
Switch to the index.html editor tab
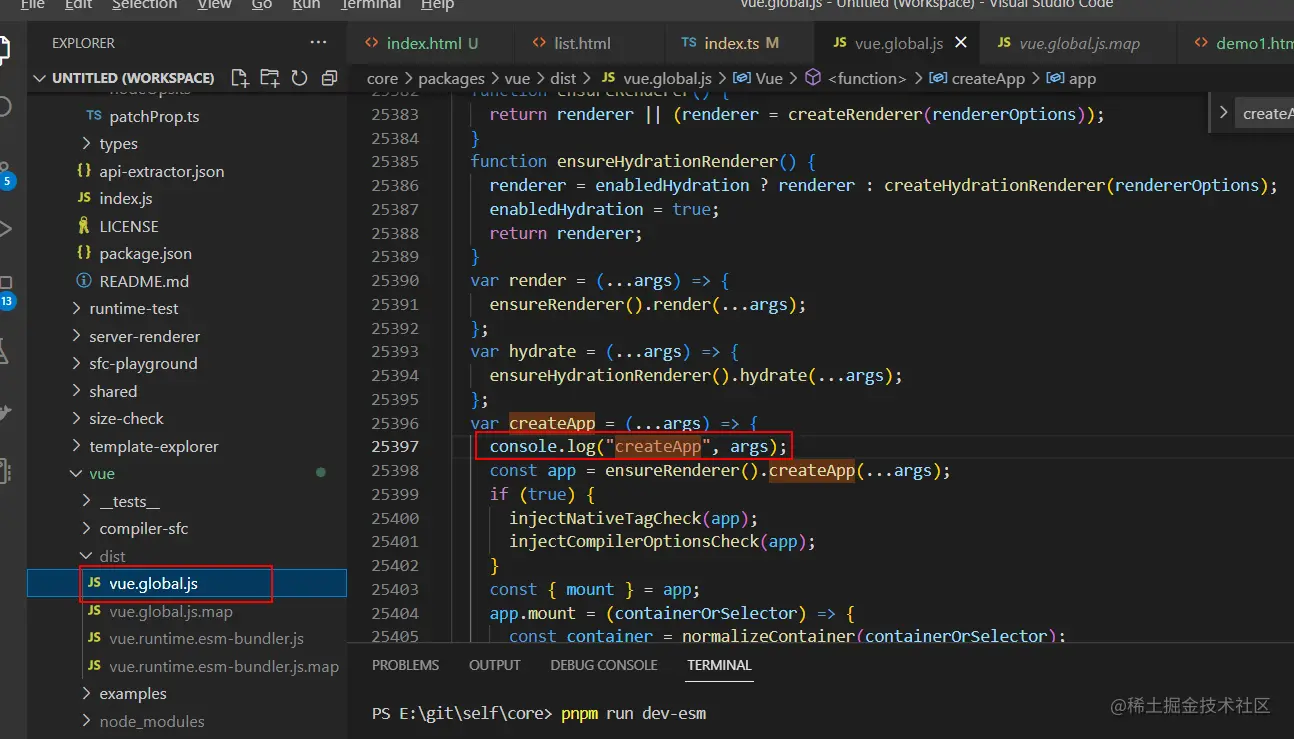[x=431, y=43]
